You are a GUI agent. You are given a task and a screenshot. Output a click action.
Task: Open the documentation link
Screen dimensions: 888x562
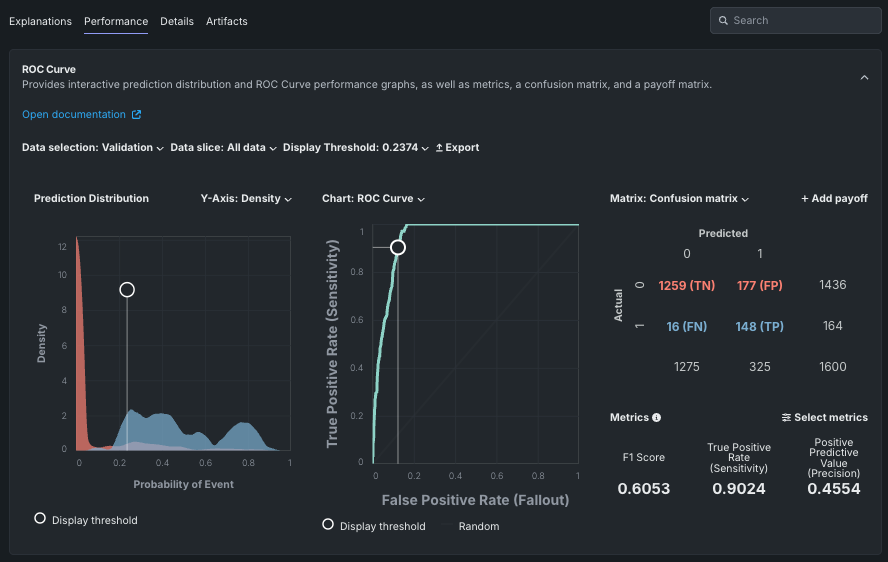[74, 115]
